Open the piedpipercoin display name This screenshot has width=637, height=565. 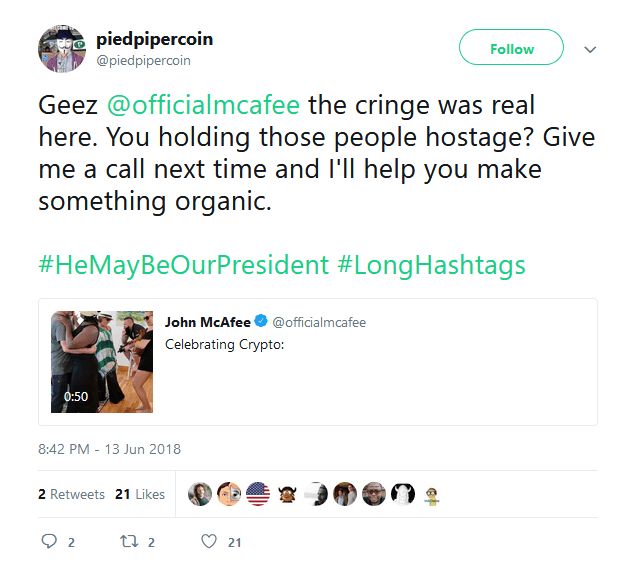coord(154,39)
